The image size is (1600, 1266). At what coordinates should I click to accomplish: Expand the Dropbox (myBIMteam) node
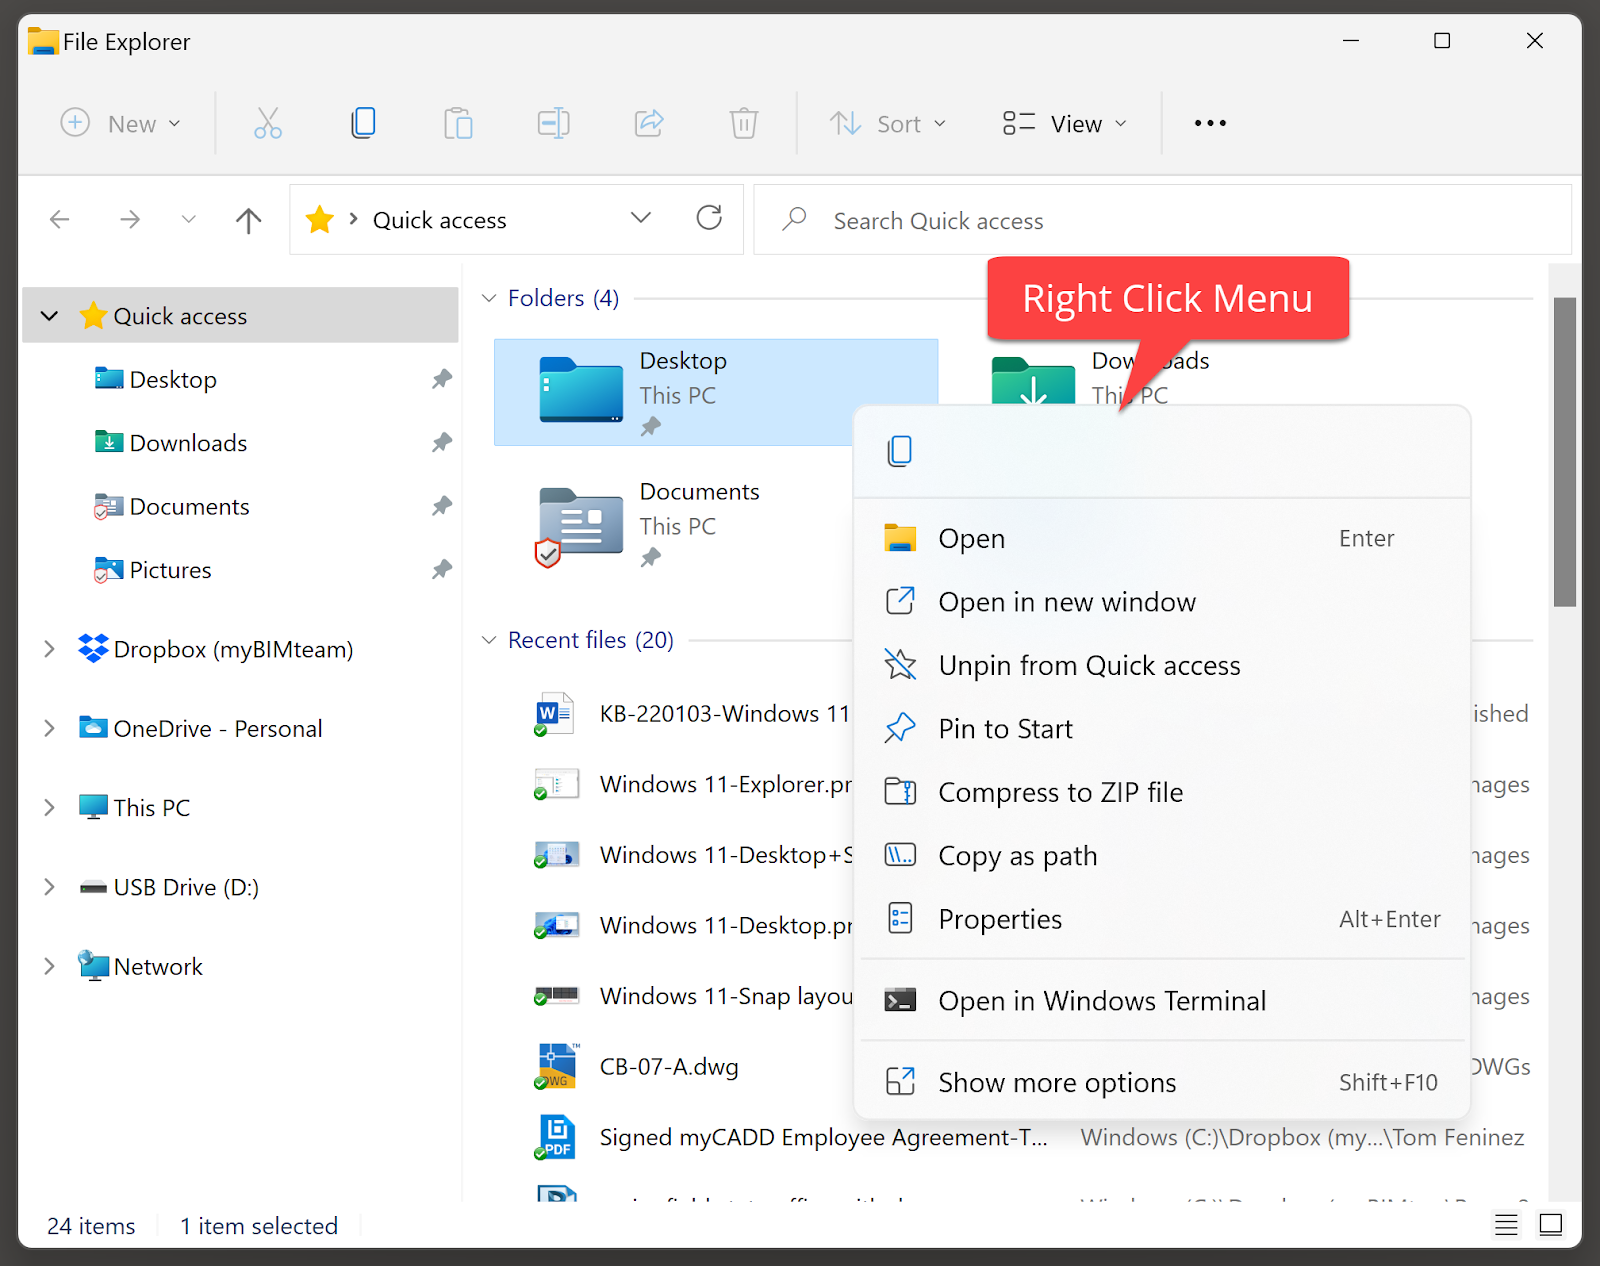(49, 649)
